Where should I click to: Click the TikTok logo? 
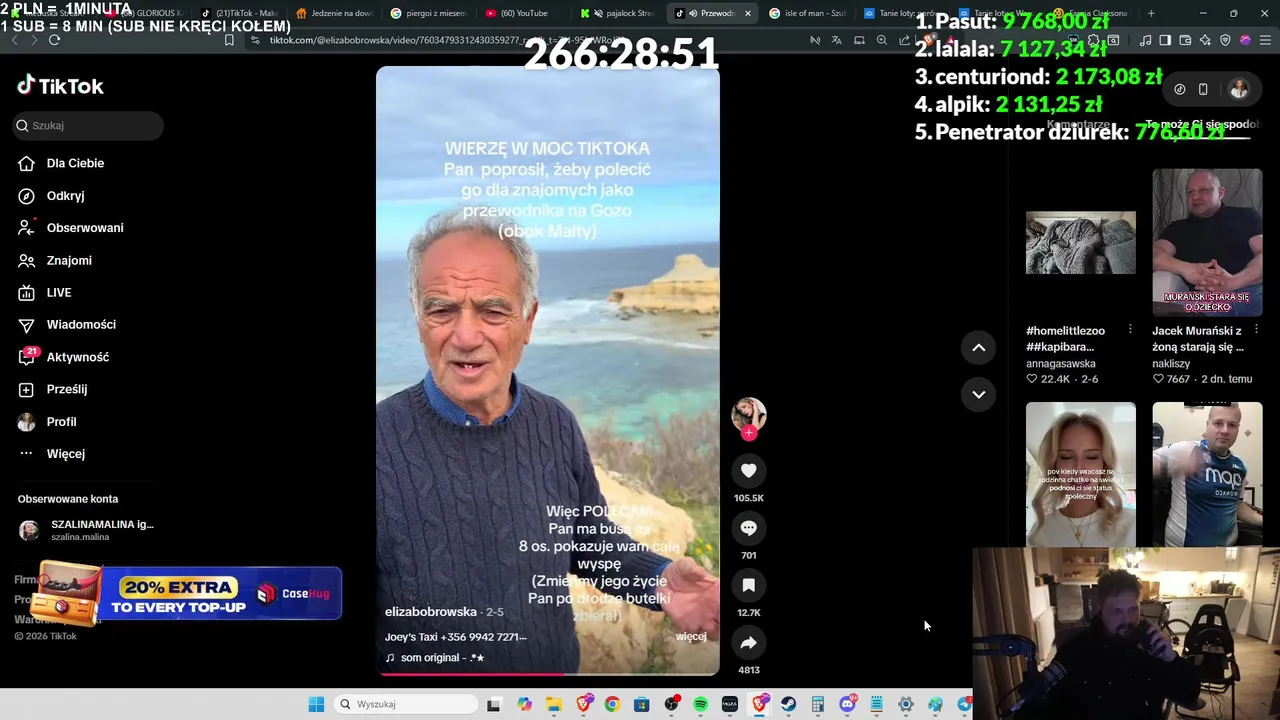pyautogui.click(x=60, y=86)
